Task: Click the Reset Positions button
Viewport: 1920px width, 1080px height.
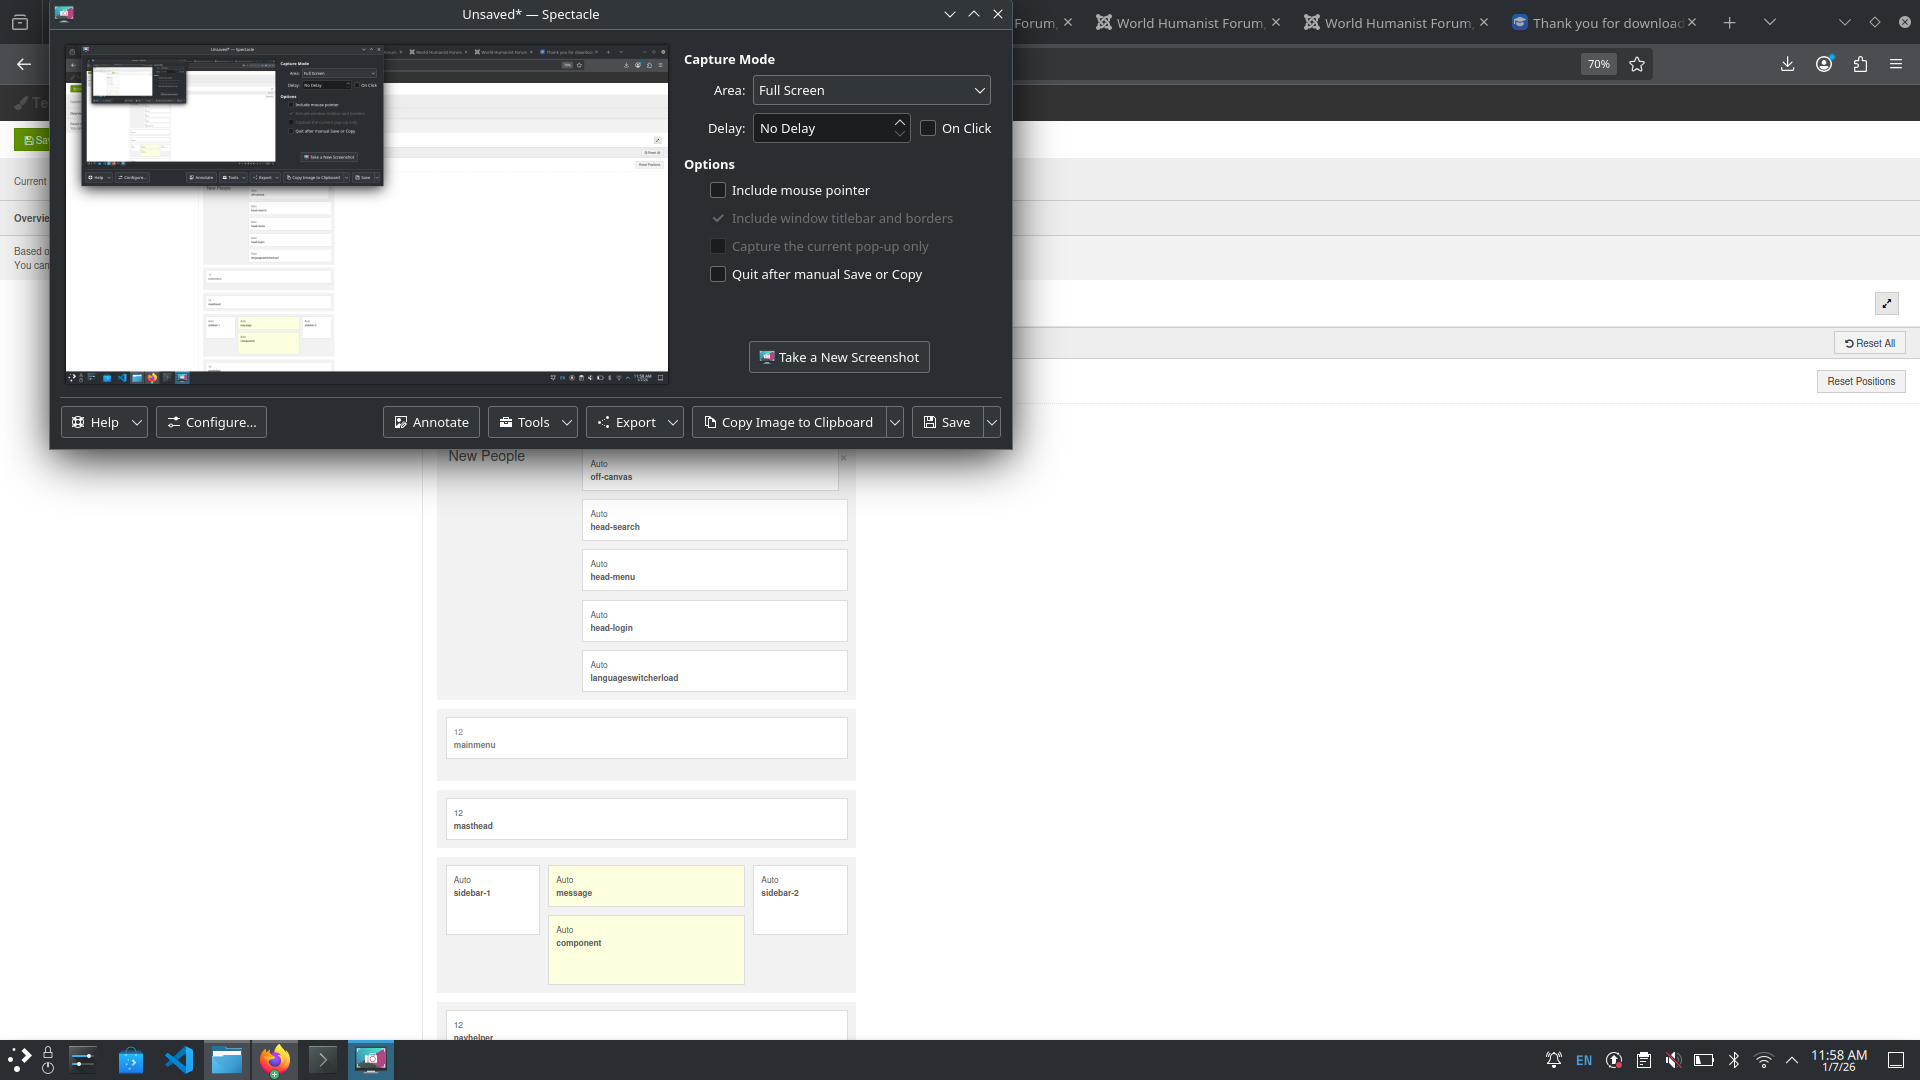Action: (1860, 381)
